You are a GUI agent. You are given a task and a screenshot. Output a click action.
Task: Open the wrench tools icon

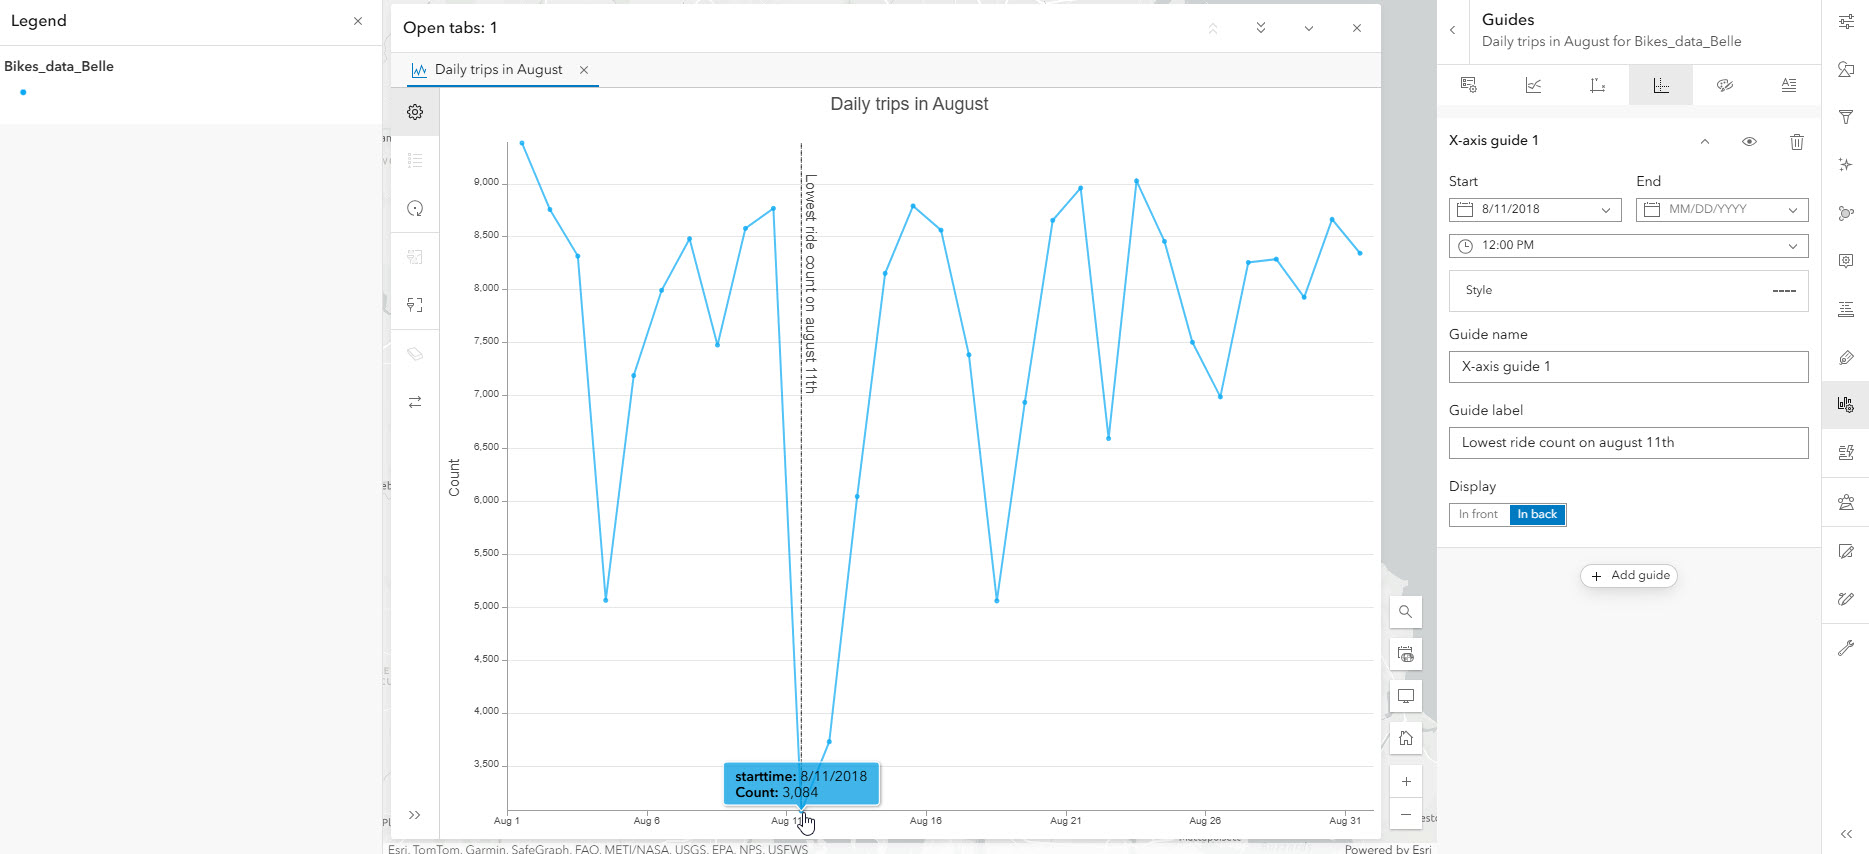(x=1846, y=648)
